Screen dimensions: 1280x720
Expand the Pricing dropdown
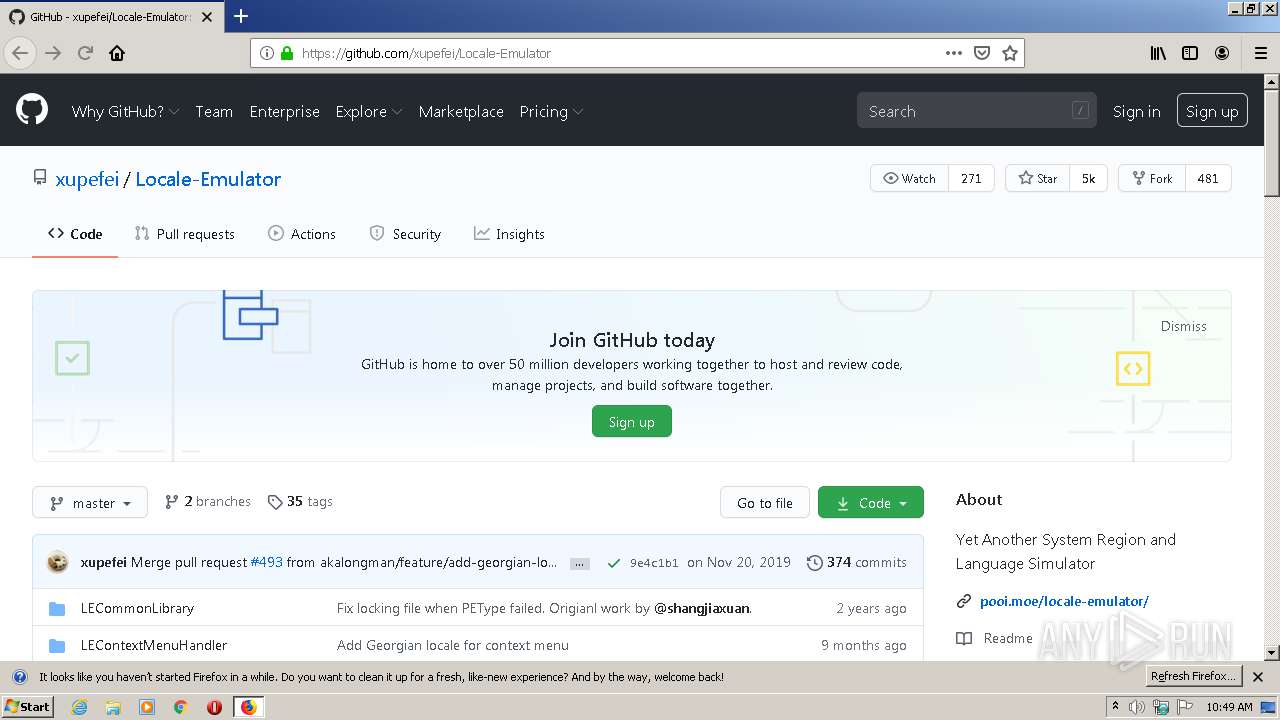[551, 111]
